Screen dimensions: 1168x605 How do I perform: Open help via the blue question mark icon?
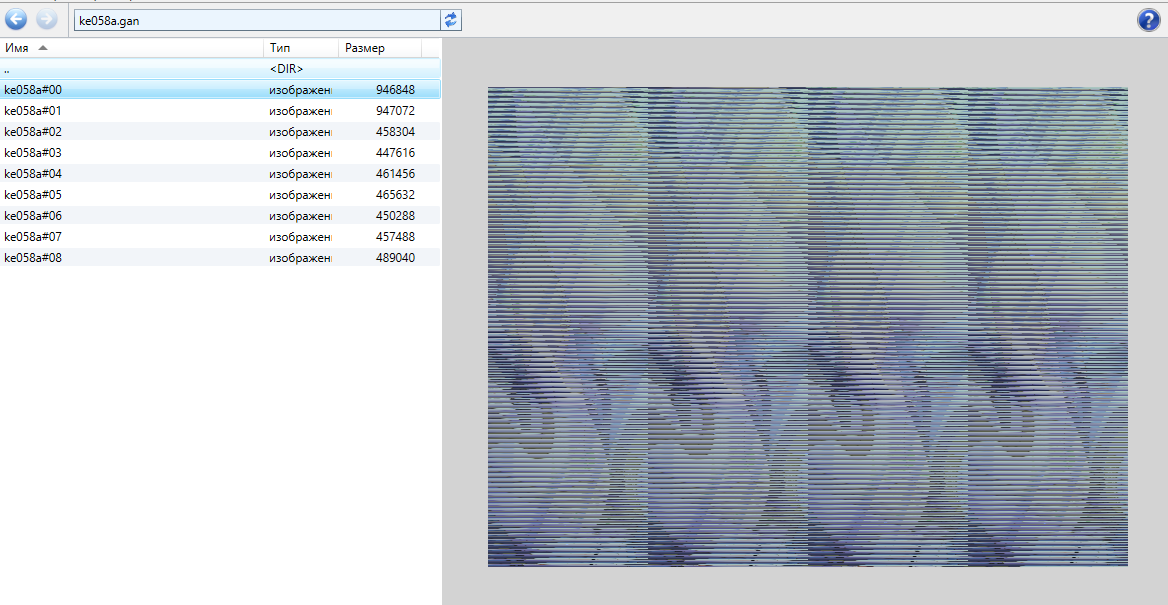(x=1148, y=19)
